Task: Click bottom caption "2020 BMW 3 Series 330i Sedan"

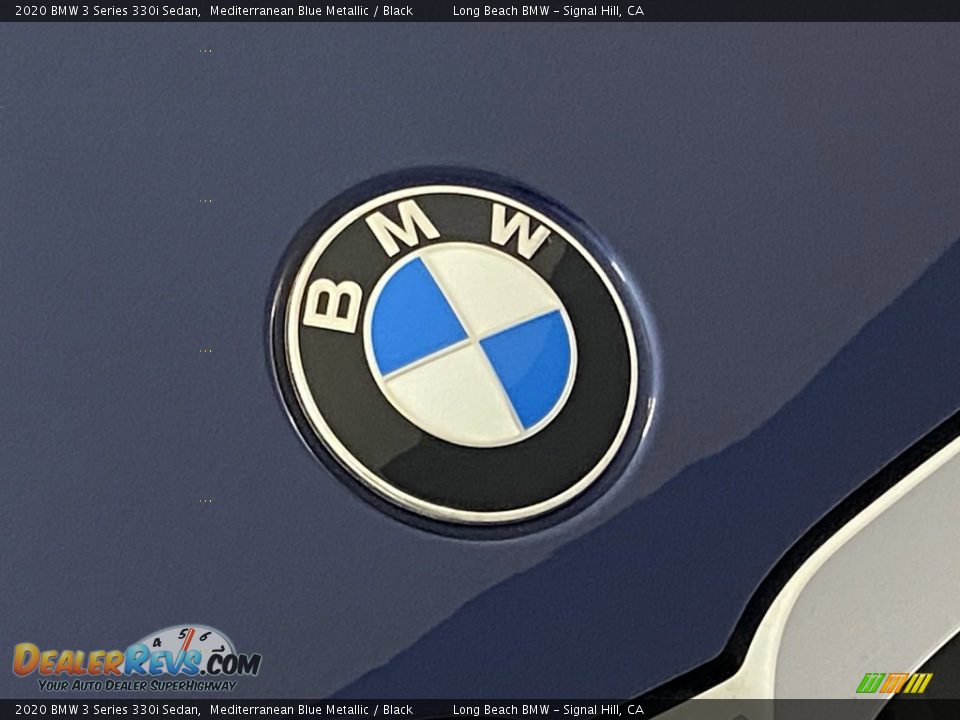Action: pos(107,710)
